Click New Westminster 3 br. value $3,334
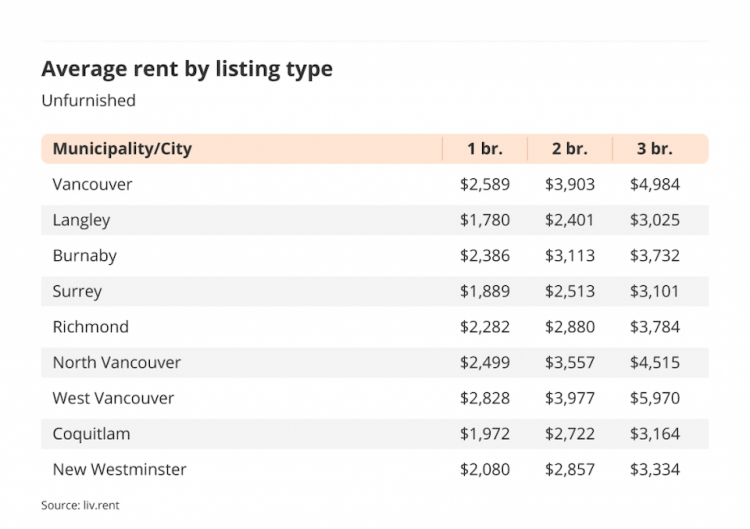This screenshot has height=529, width=750. 655,469
